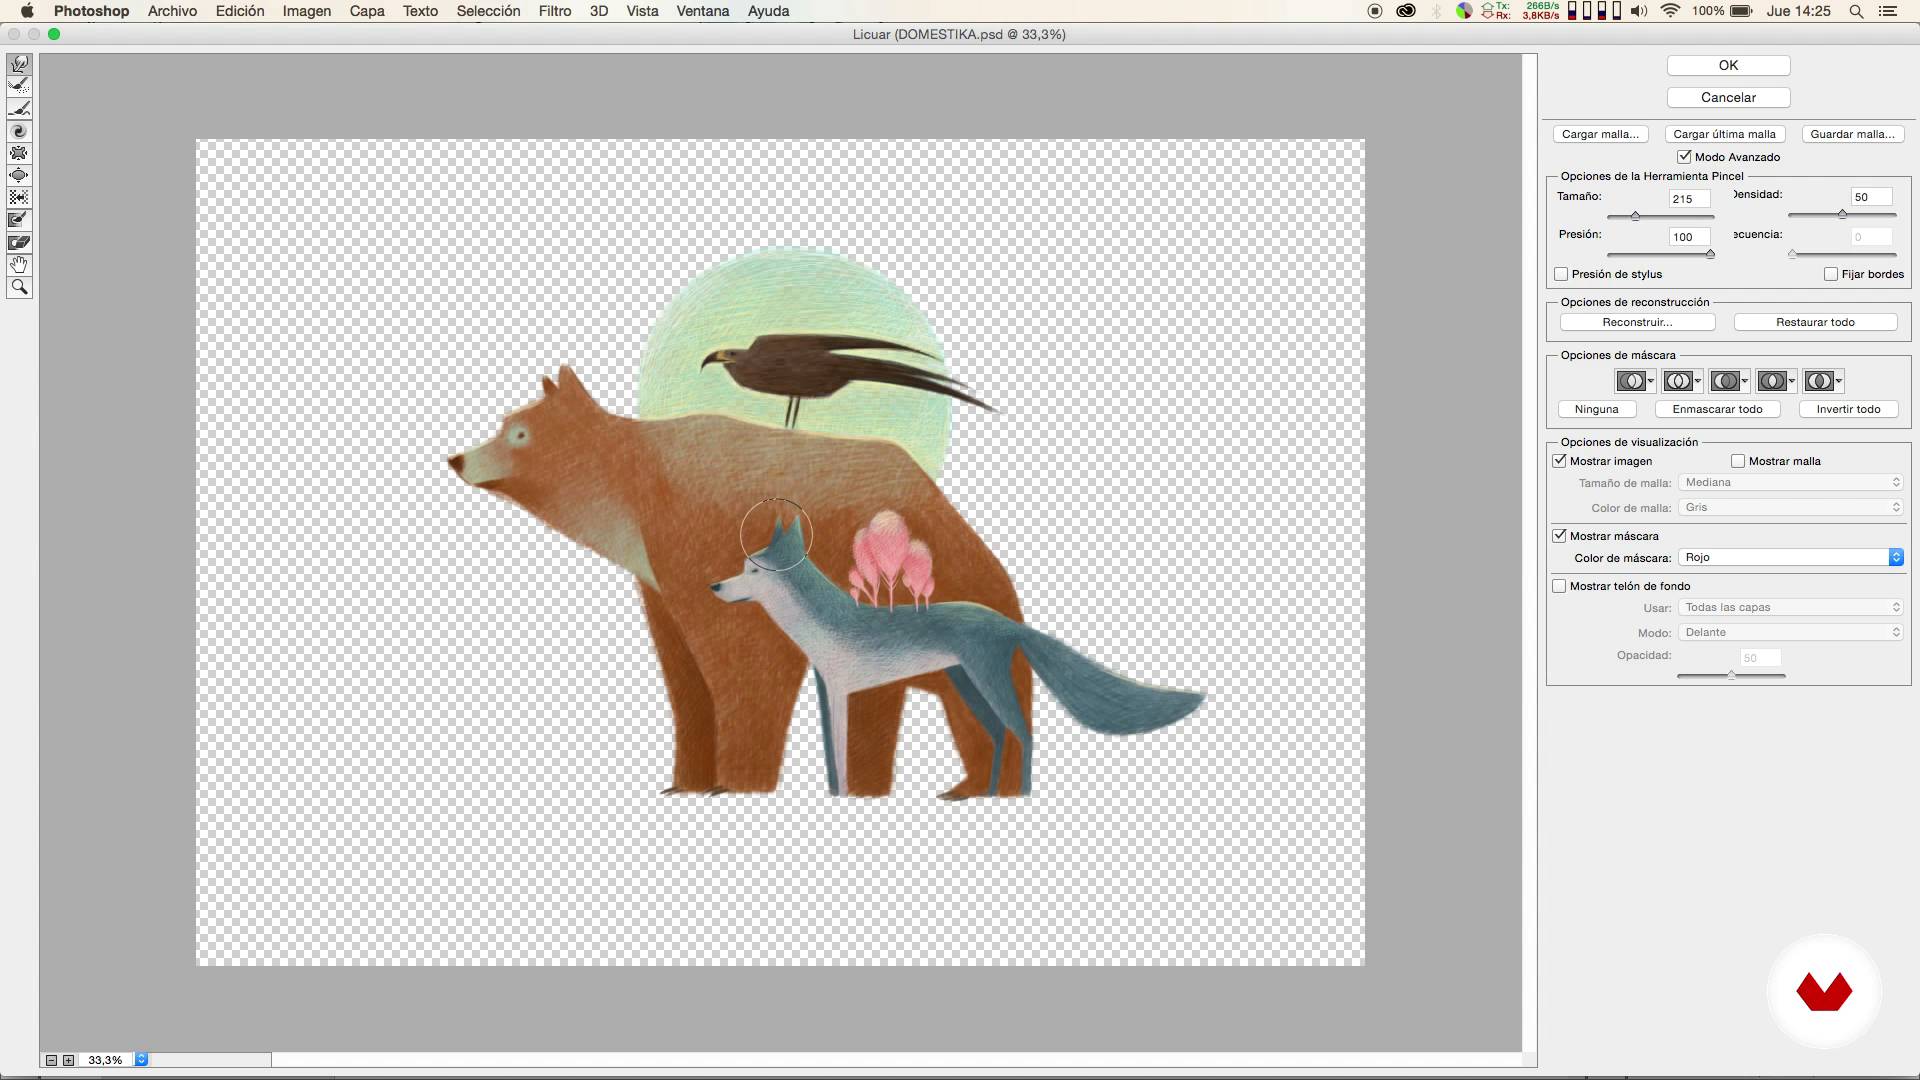Uncheck the Modo Avanzado checkbox
1920x1080 pixels.
pyautogui.click(x=1684, y=157)
